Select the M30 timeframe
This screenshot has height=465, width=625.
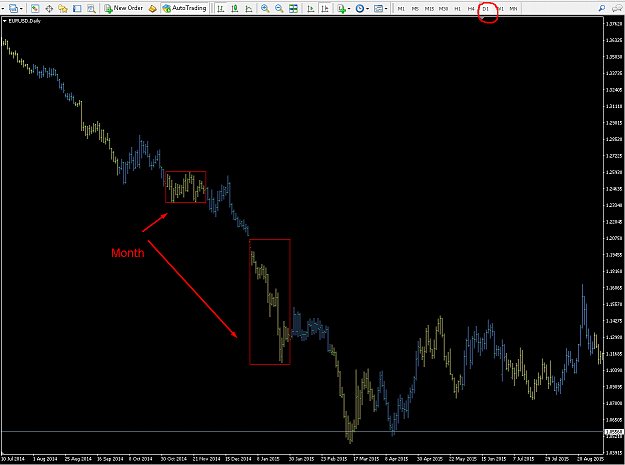click(443, 8)
